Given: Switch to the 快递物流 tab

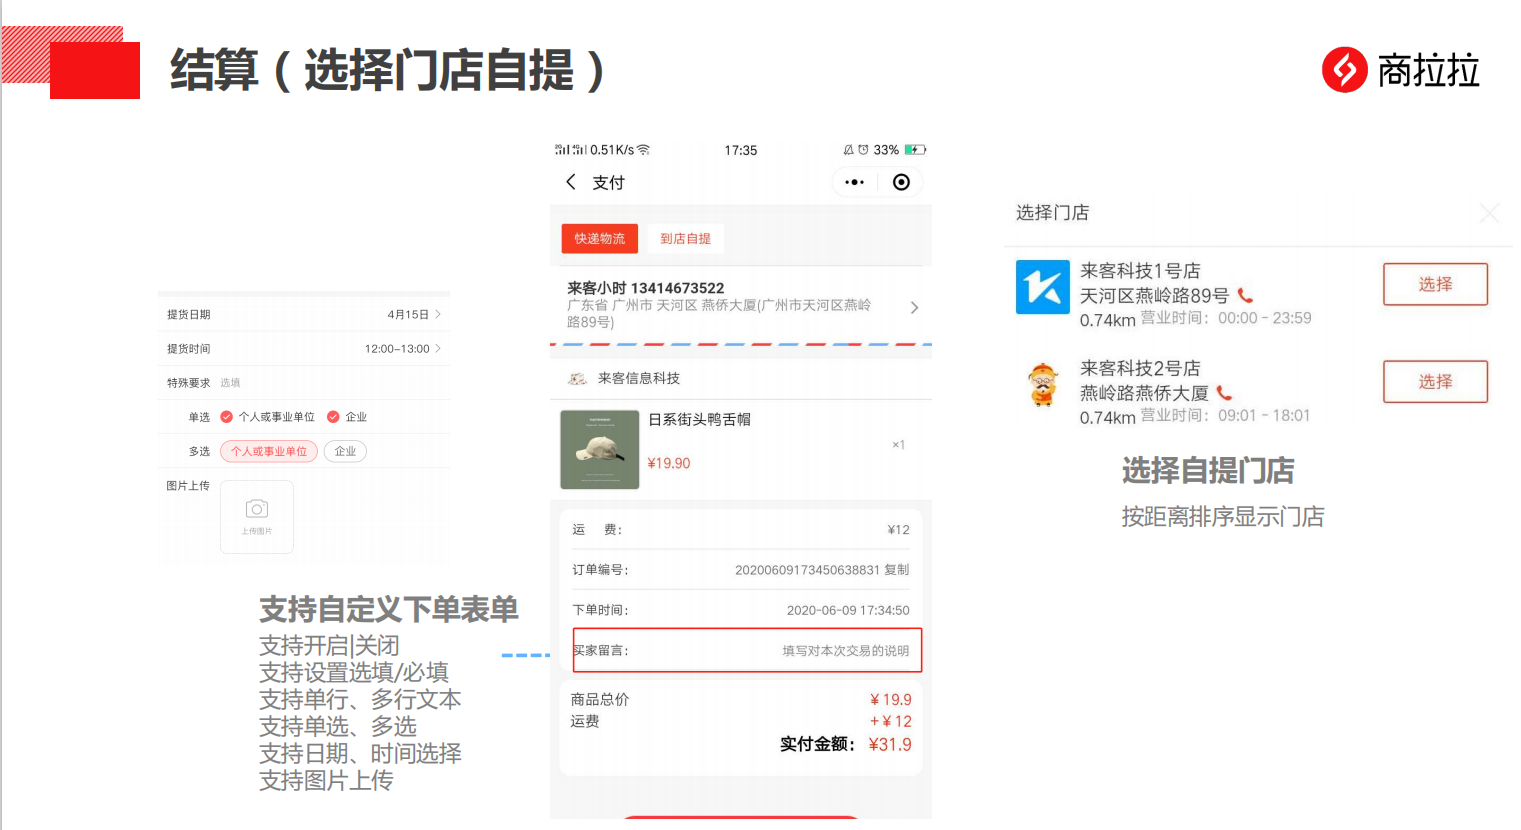Looking at the screenshot, I should (599, 238).
